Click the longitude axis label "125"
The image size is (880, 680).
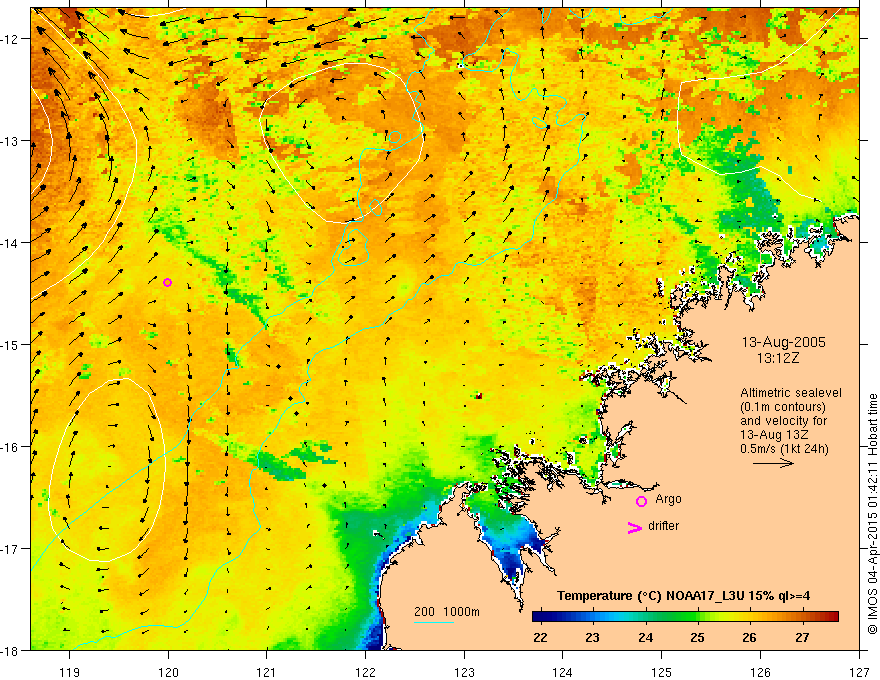point(662,672)
